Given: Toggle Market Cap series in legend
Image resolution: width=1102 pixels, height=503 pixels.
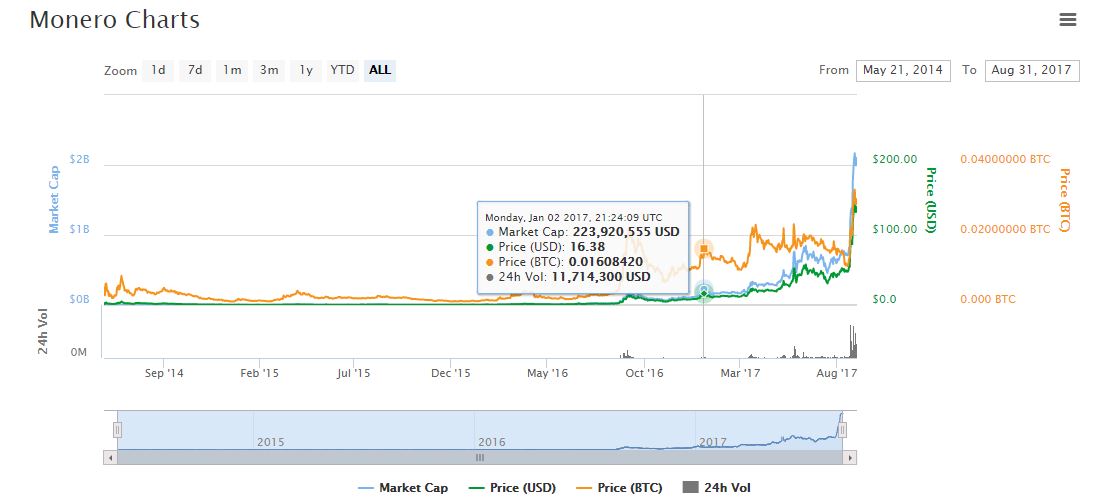Looking at the screenshot, I should click(x=403, y=488).
